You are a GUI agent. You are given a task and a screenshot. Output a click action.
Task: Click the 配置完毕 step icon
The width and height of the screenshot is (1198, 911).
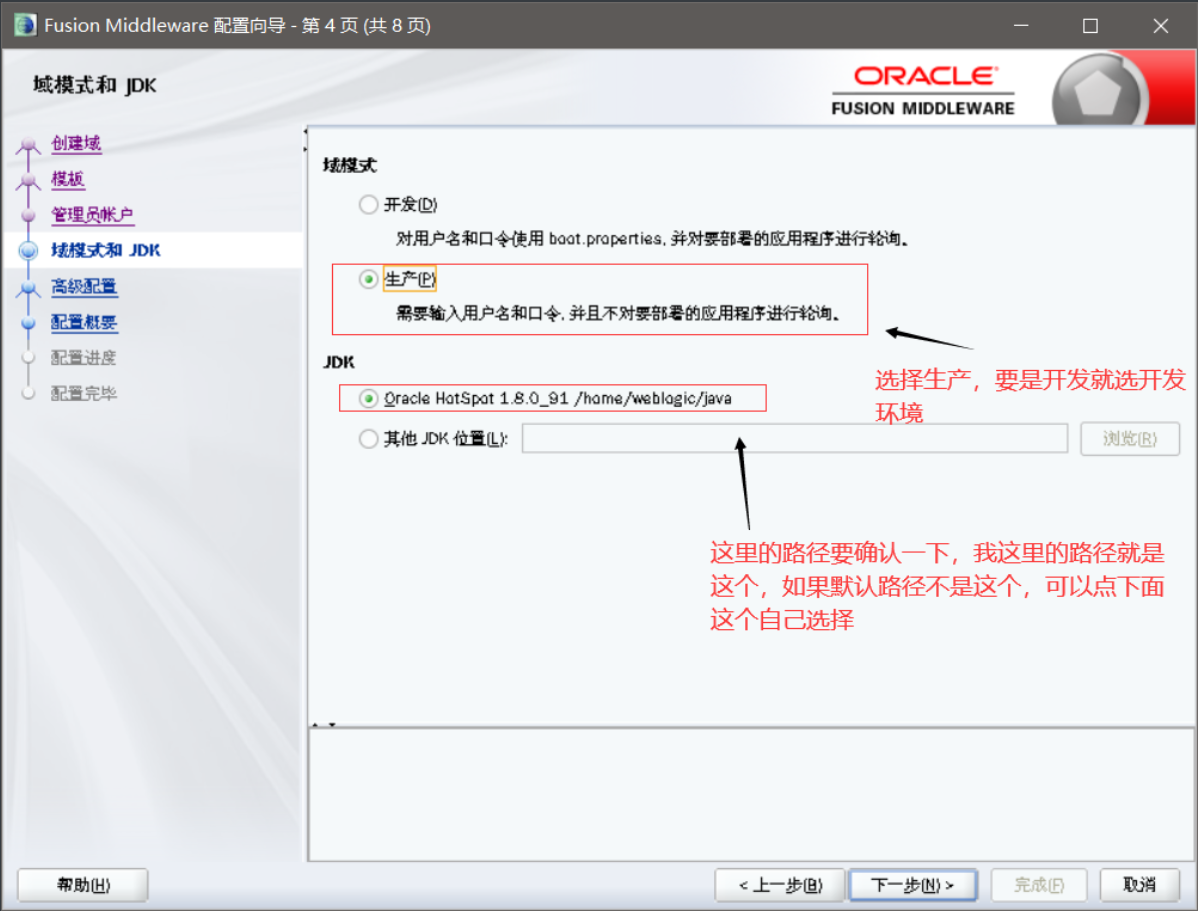(30, 393)
